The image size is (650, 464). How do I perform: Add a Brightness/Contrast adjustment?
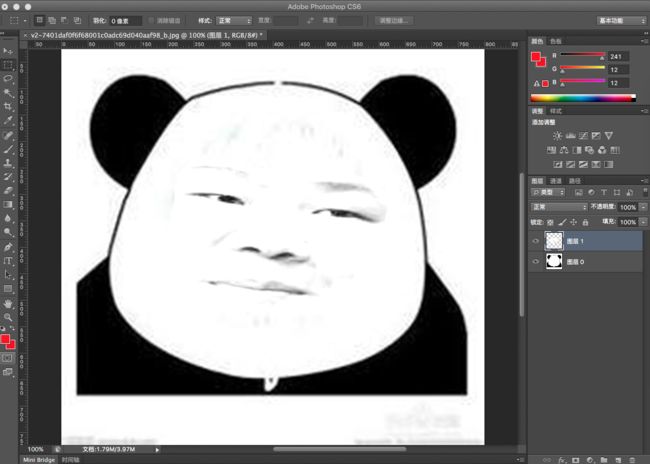point(558,136)
